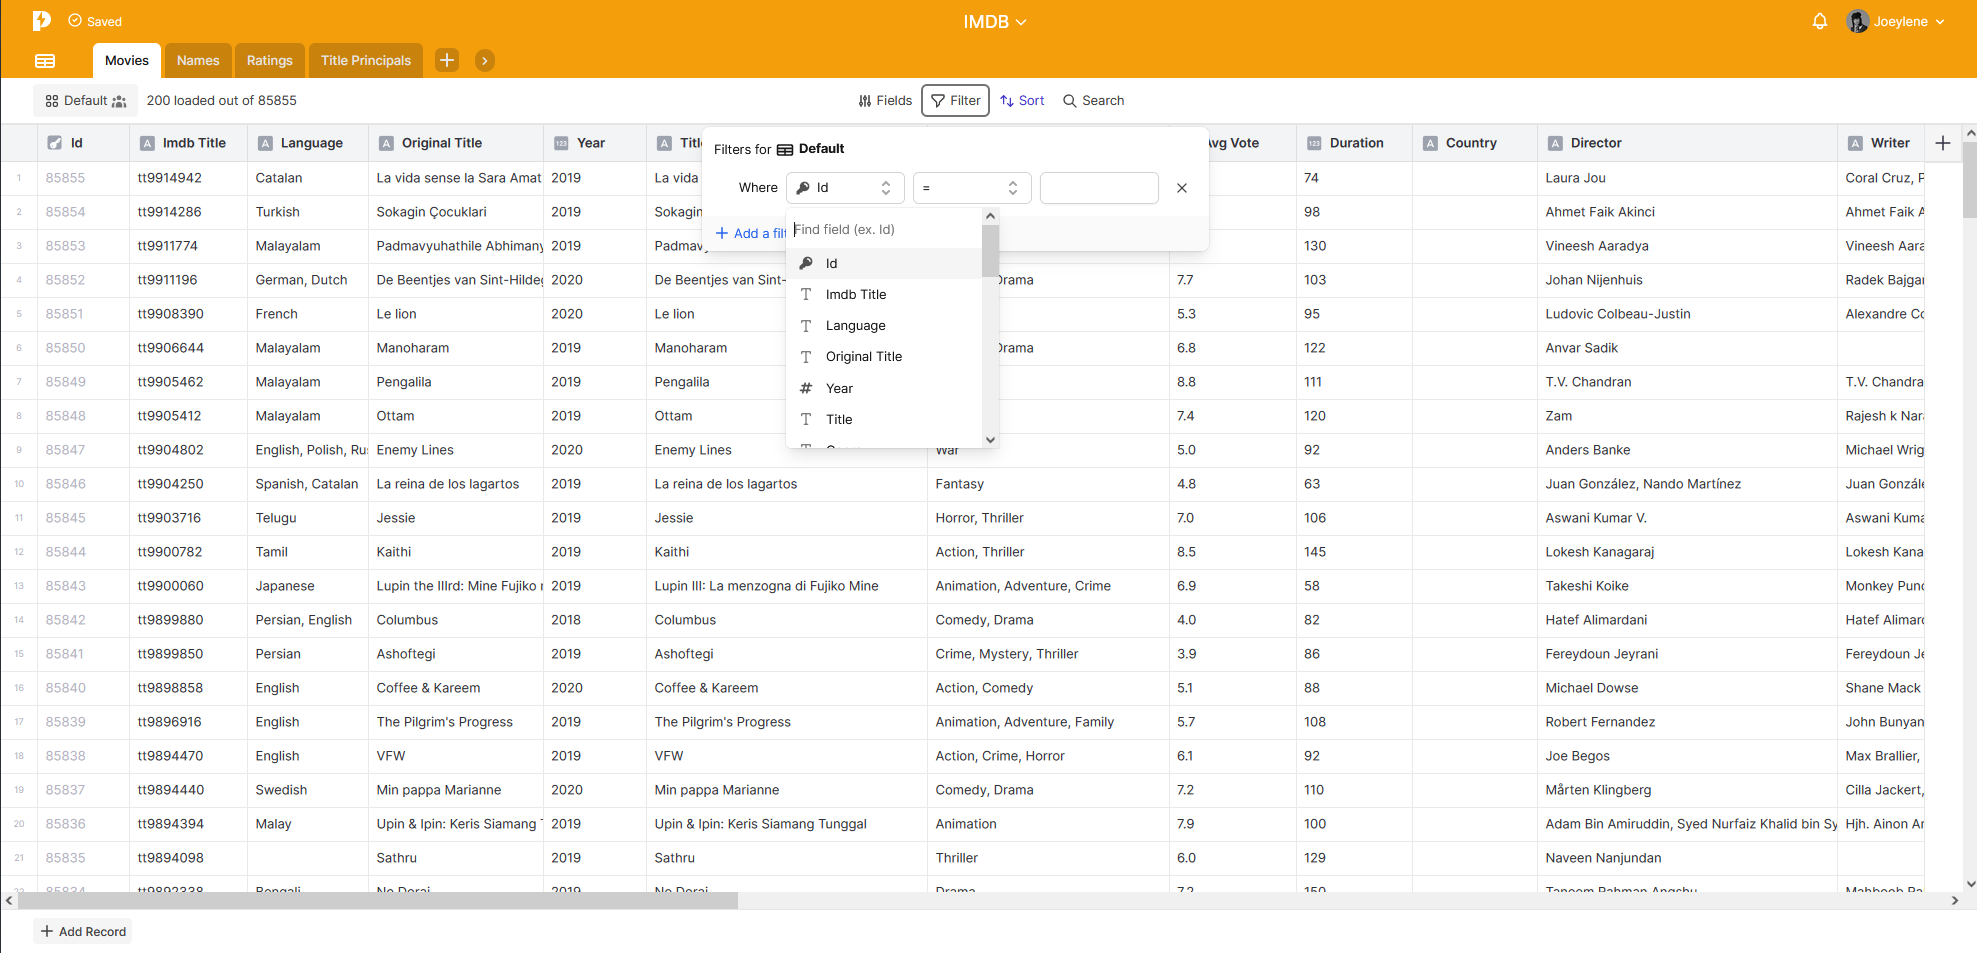Select Id in the field list

coord(885,263)
